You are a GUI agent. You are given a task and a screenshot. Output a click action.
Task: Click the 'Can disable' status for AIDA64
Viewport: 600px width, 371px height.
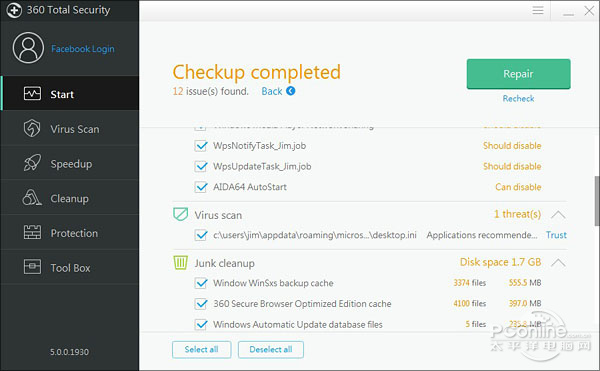518,187
